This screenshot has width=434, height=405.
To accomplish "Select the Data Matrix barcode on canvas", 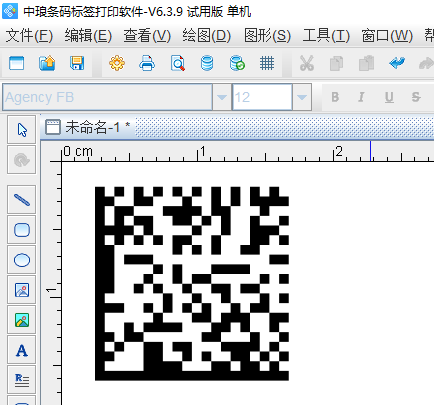I will click(x=192, y=284).
